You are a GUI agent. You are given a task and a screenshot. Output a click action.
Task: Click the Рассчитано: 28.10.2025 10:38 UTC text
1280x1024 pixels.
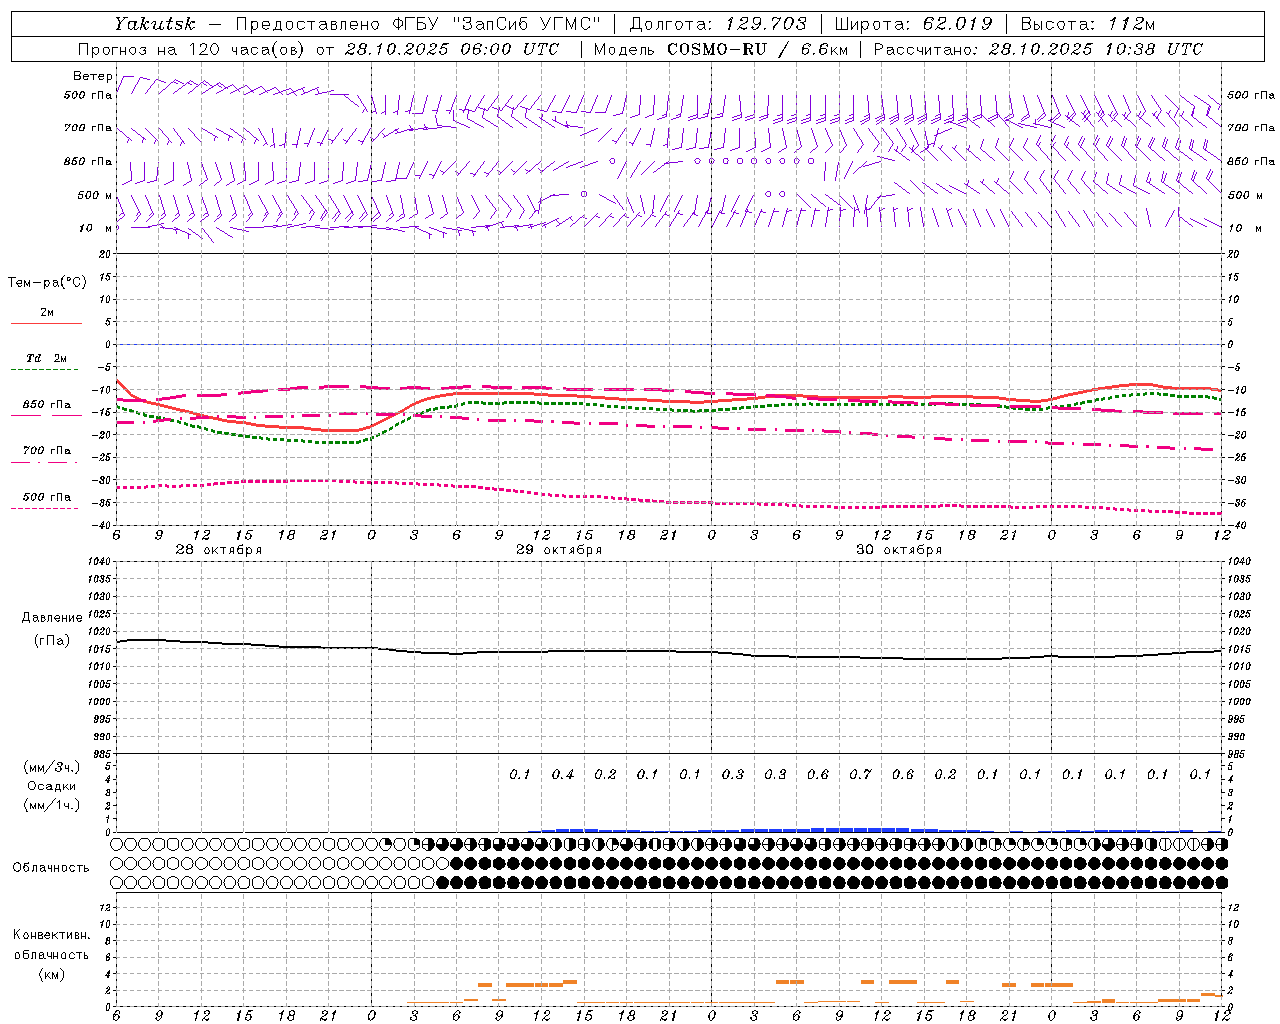1038,49
